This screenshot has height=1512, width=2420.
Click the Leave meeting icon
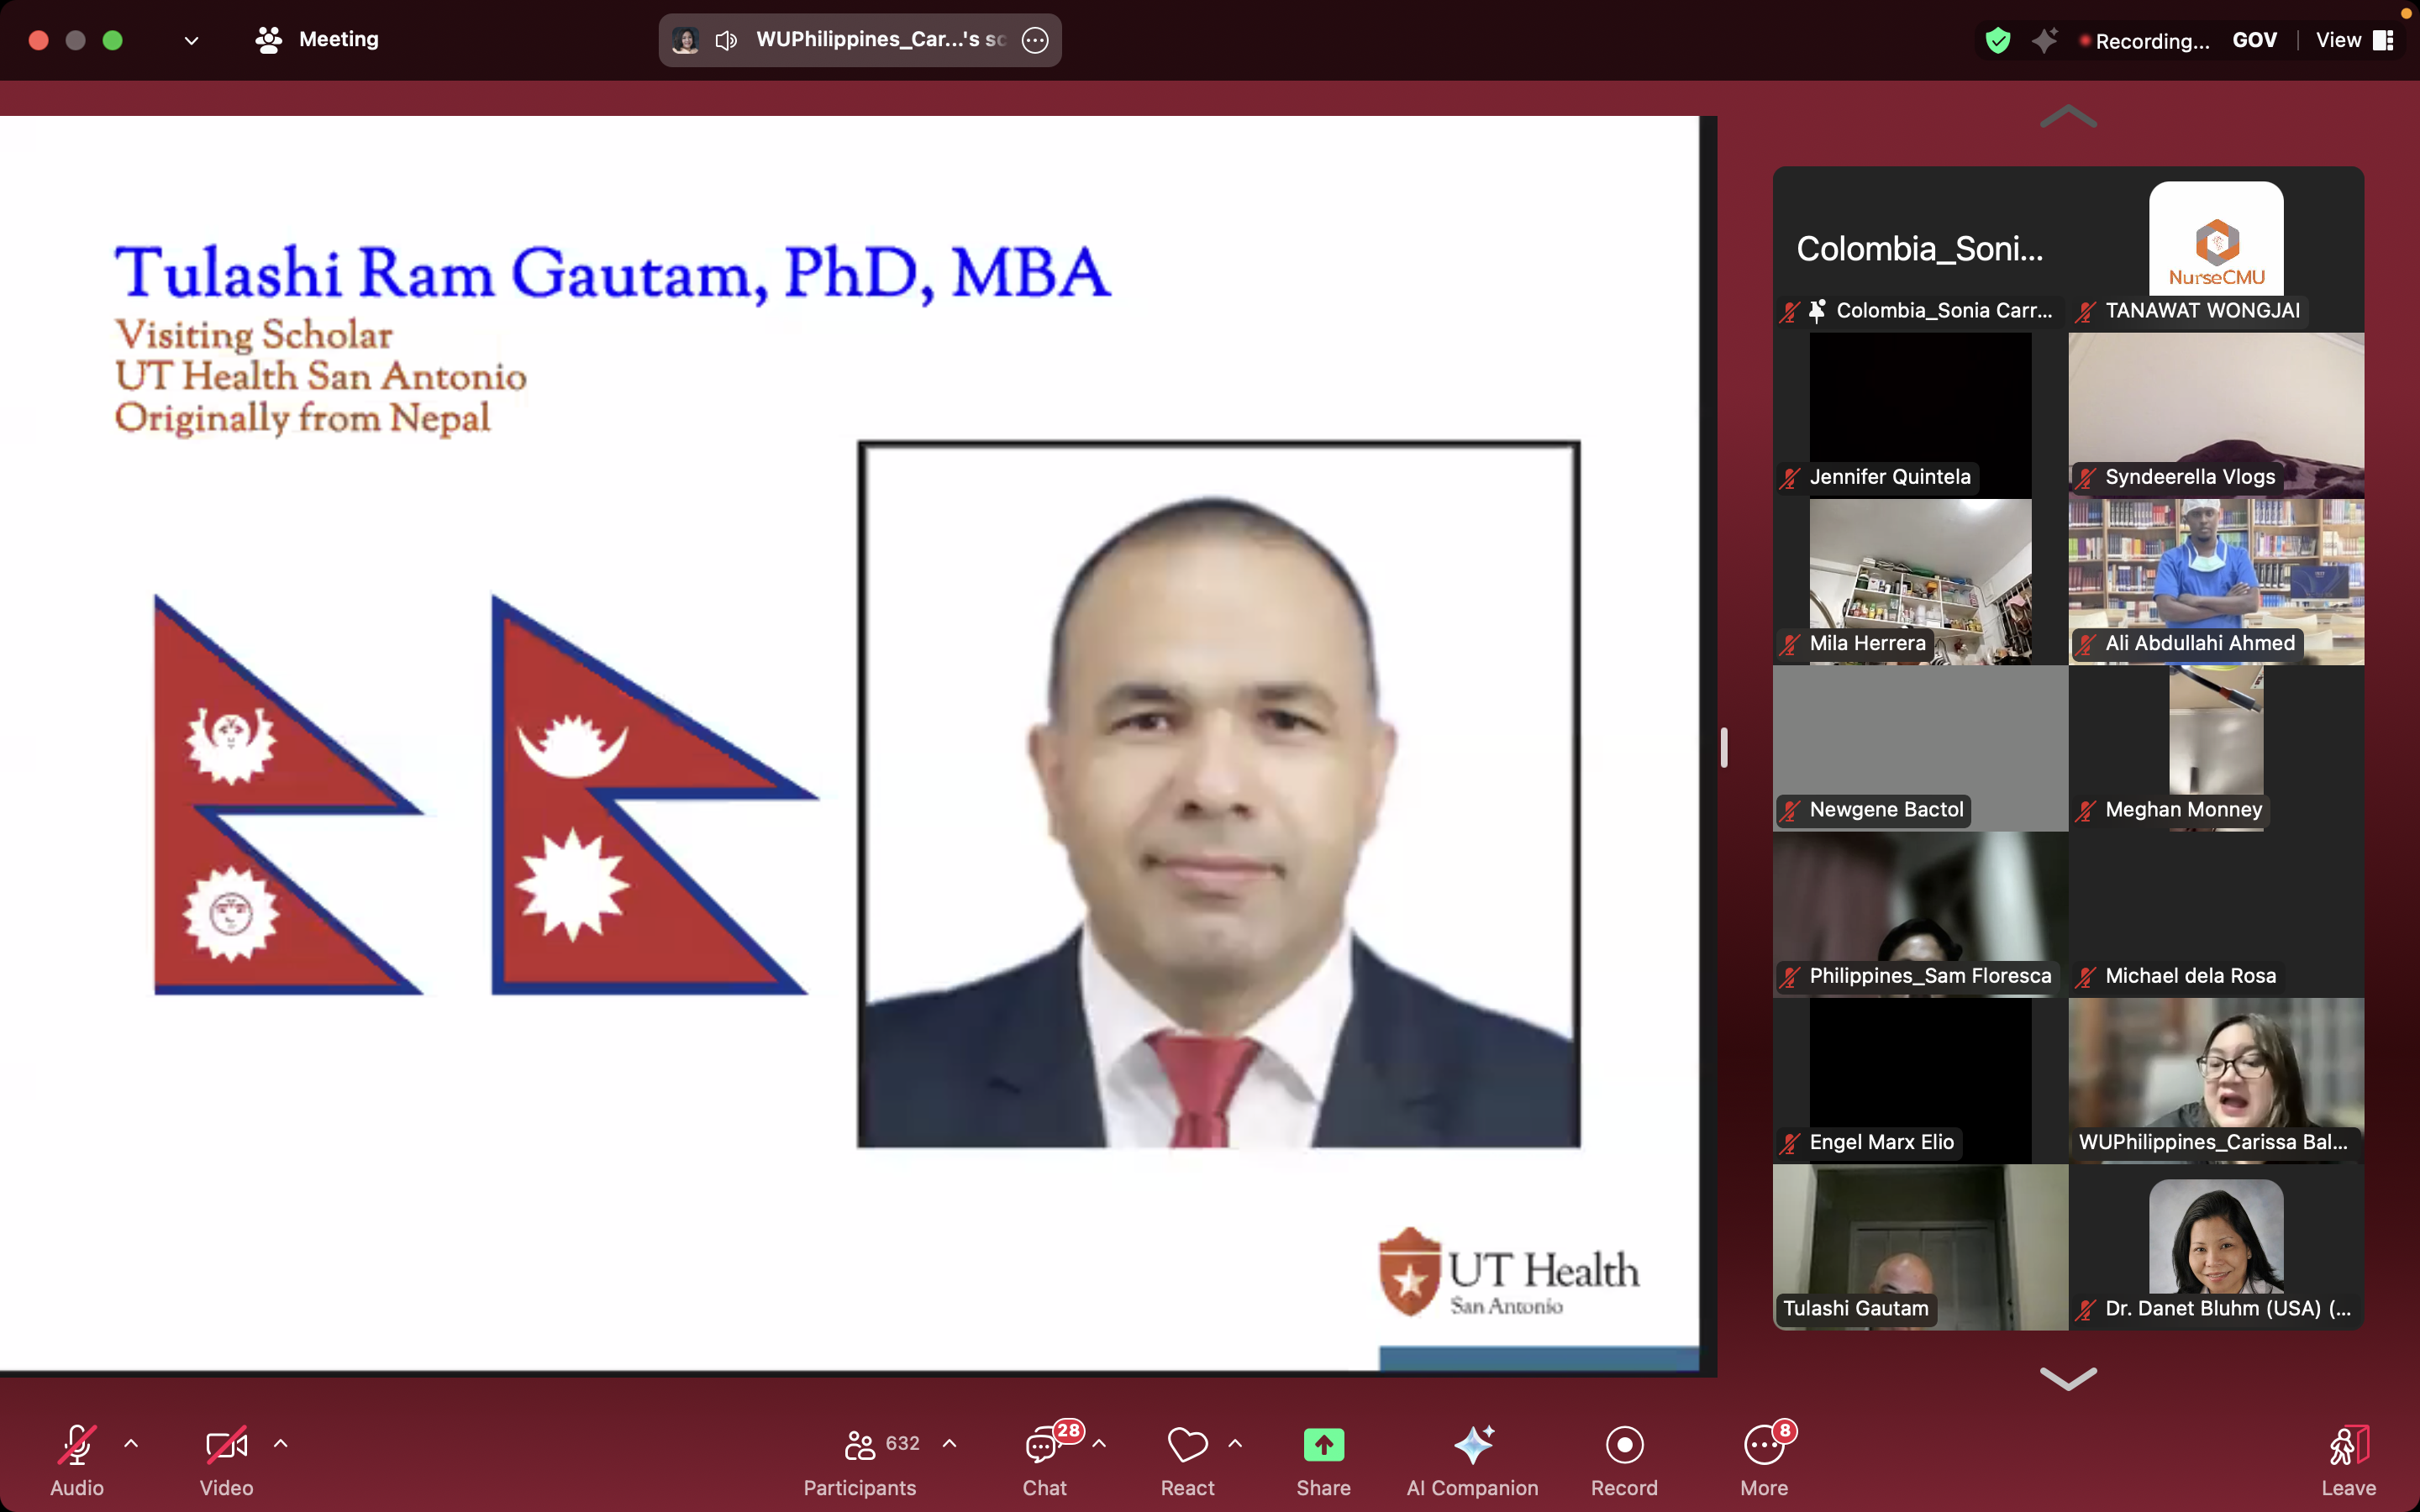point(2348,1445)
